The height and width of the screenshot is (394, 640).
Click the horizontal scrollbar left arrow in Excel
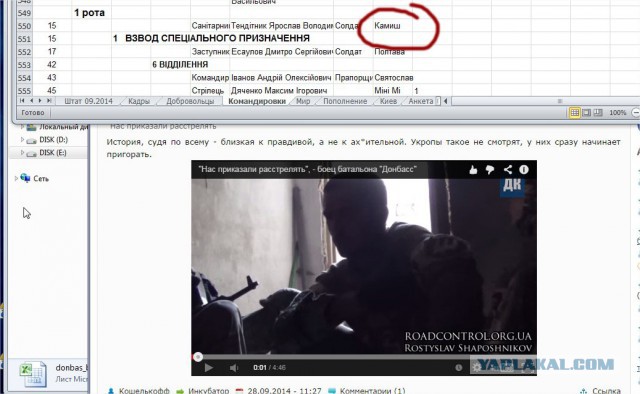(446, 101)
